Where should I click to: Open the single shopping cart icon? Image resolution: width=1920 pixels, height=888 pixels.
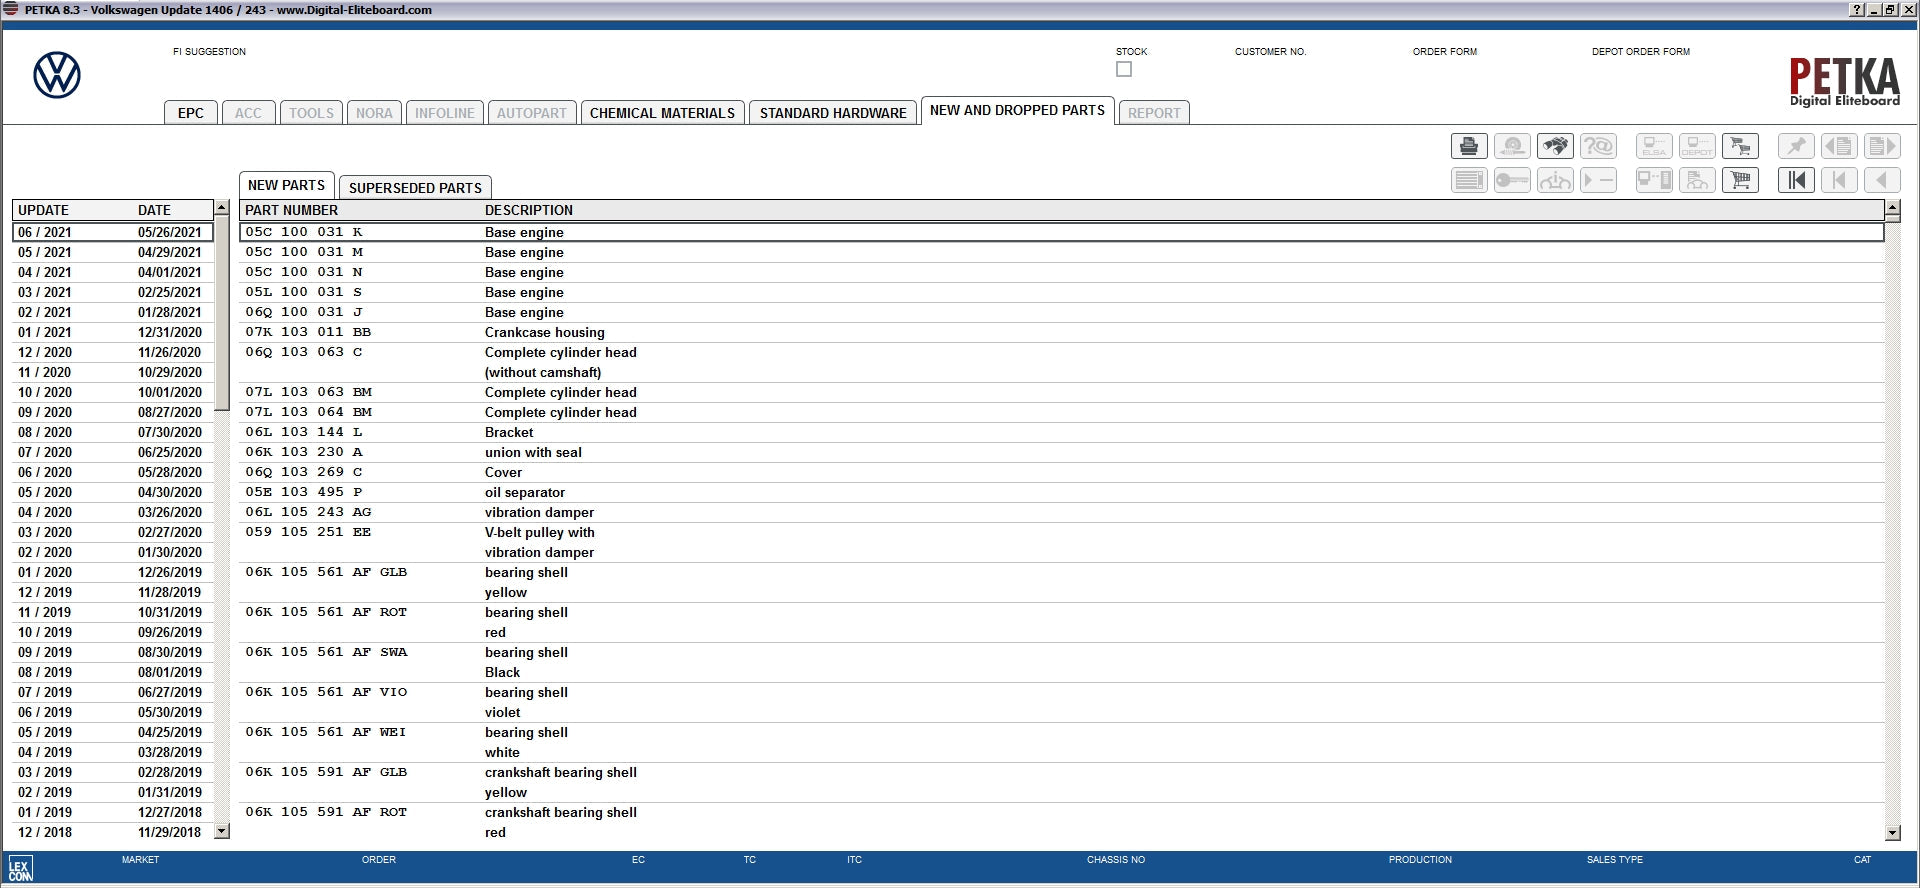tap(1740, 181)
